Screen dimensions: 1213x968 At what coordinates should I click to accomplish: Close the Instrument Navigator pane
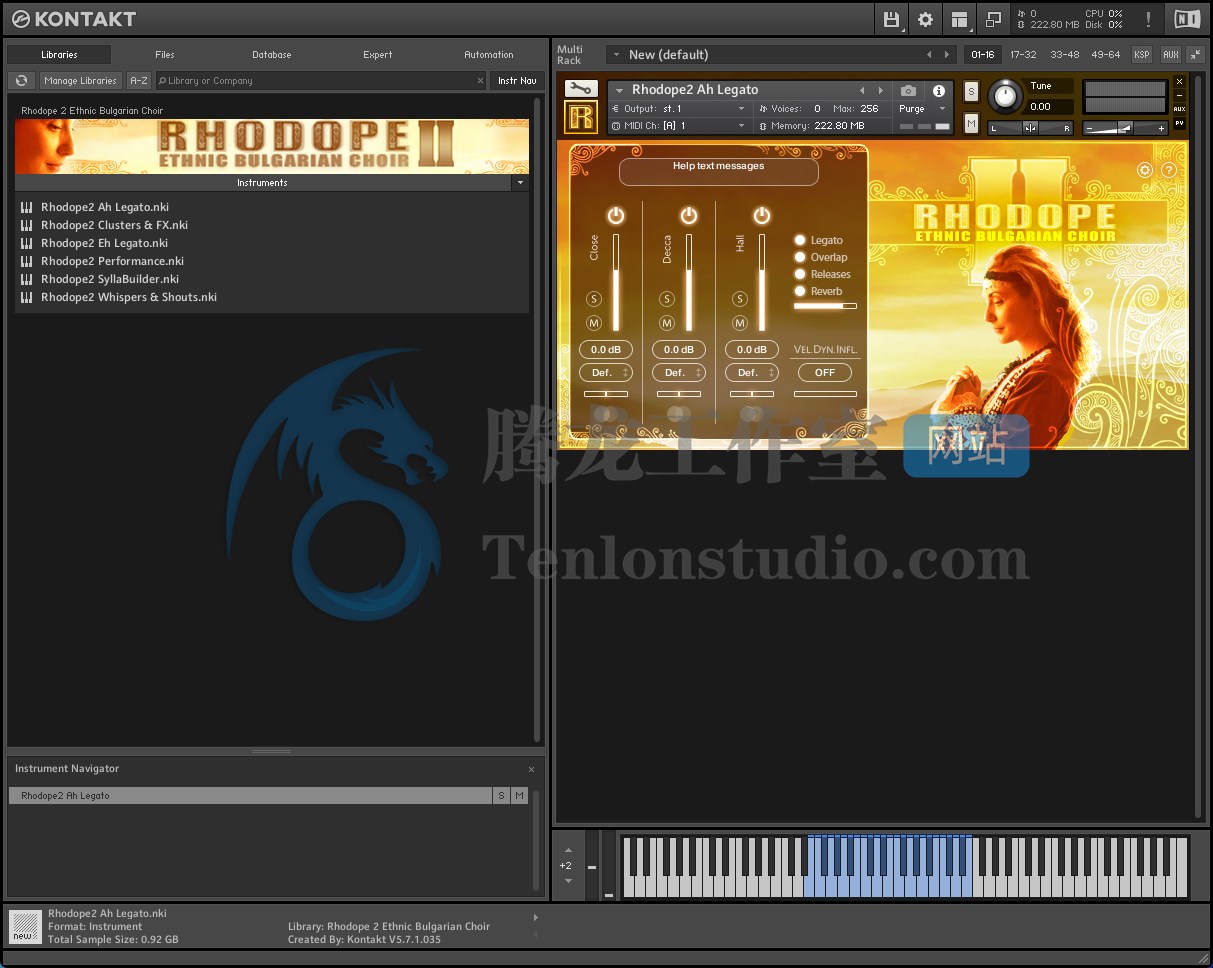point(531,769)
